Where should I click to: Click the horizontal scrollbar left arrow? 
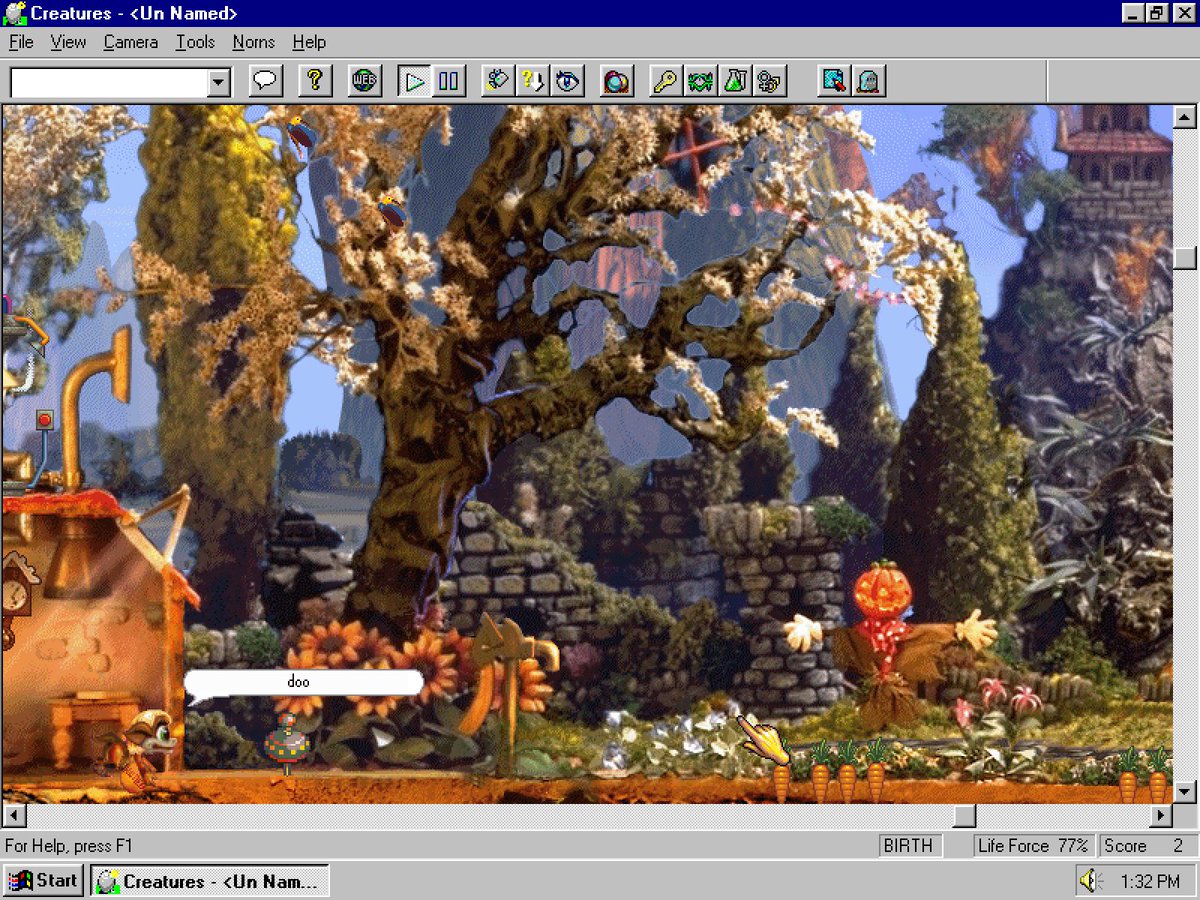point(15,816)
